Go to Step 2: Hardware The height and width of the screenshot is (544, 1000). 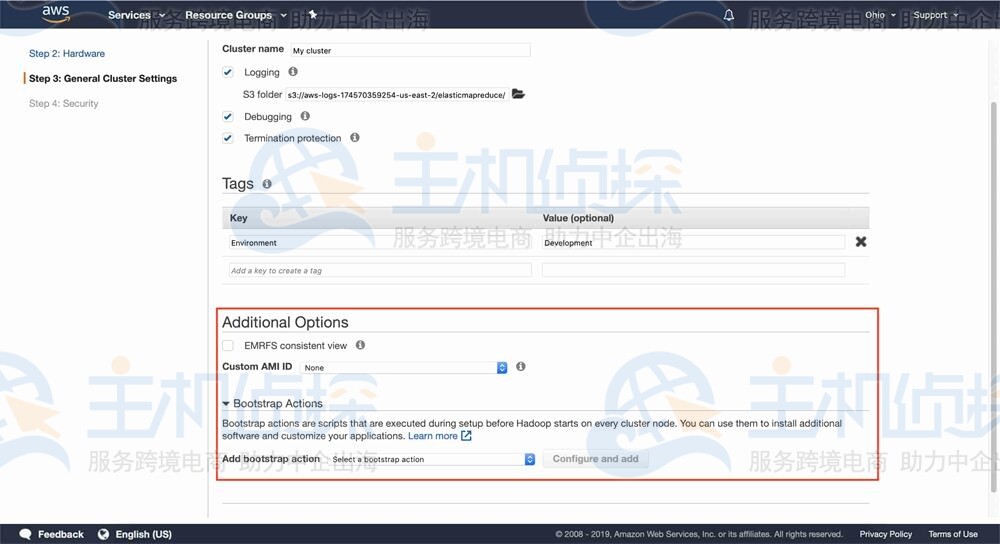[x=67, y=54]
